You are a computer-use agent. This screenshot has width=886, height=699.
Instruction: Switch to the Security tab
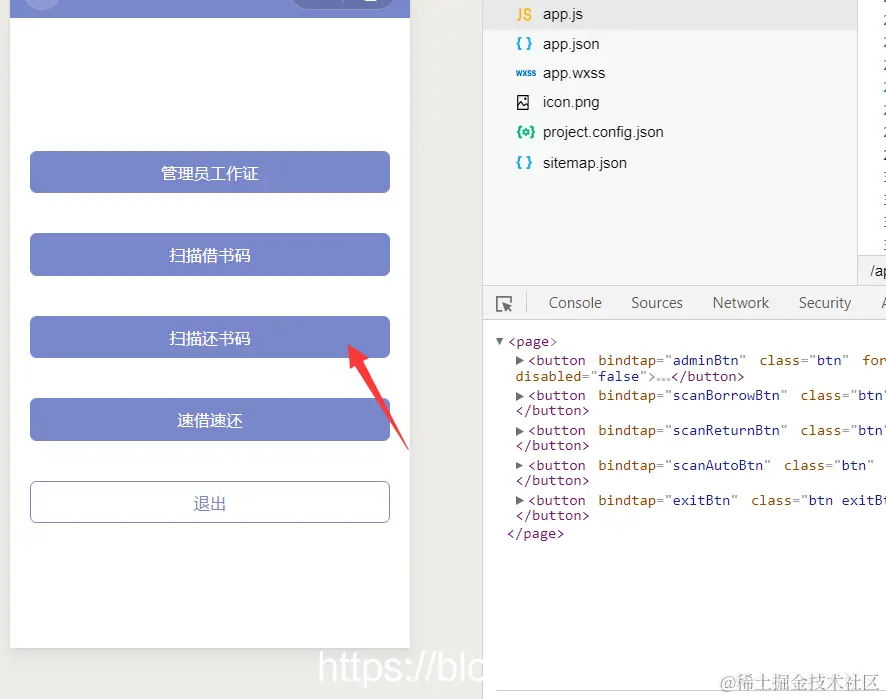(824, 303)
